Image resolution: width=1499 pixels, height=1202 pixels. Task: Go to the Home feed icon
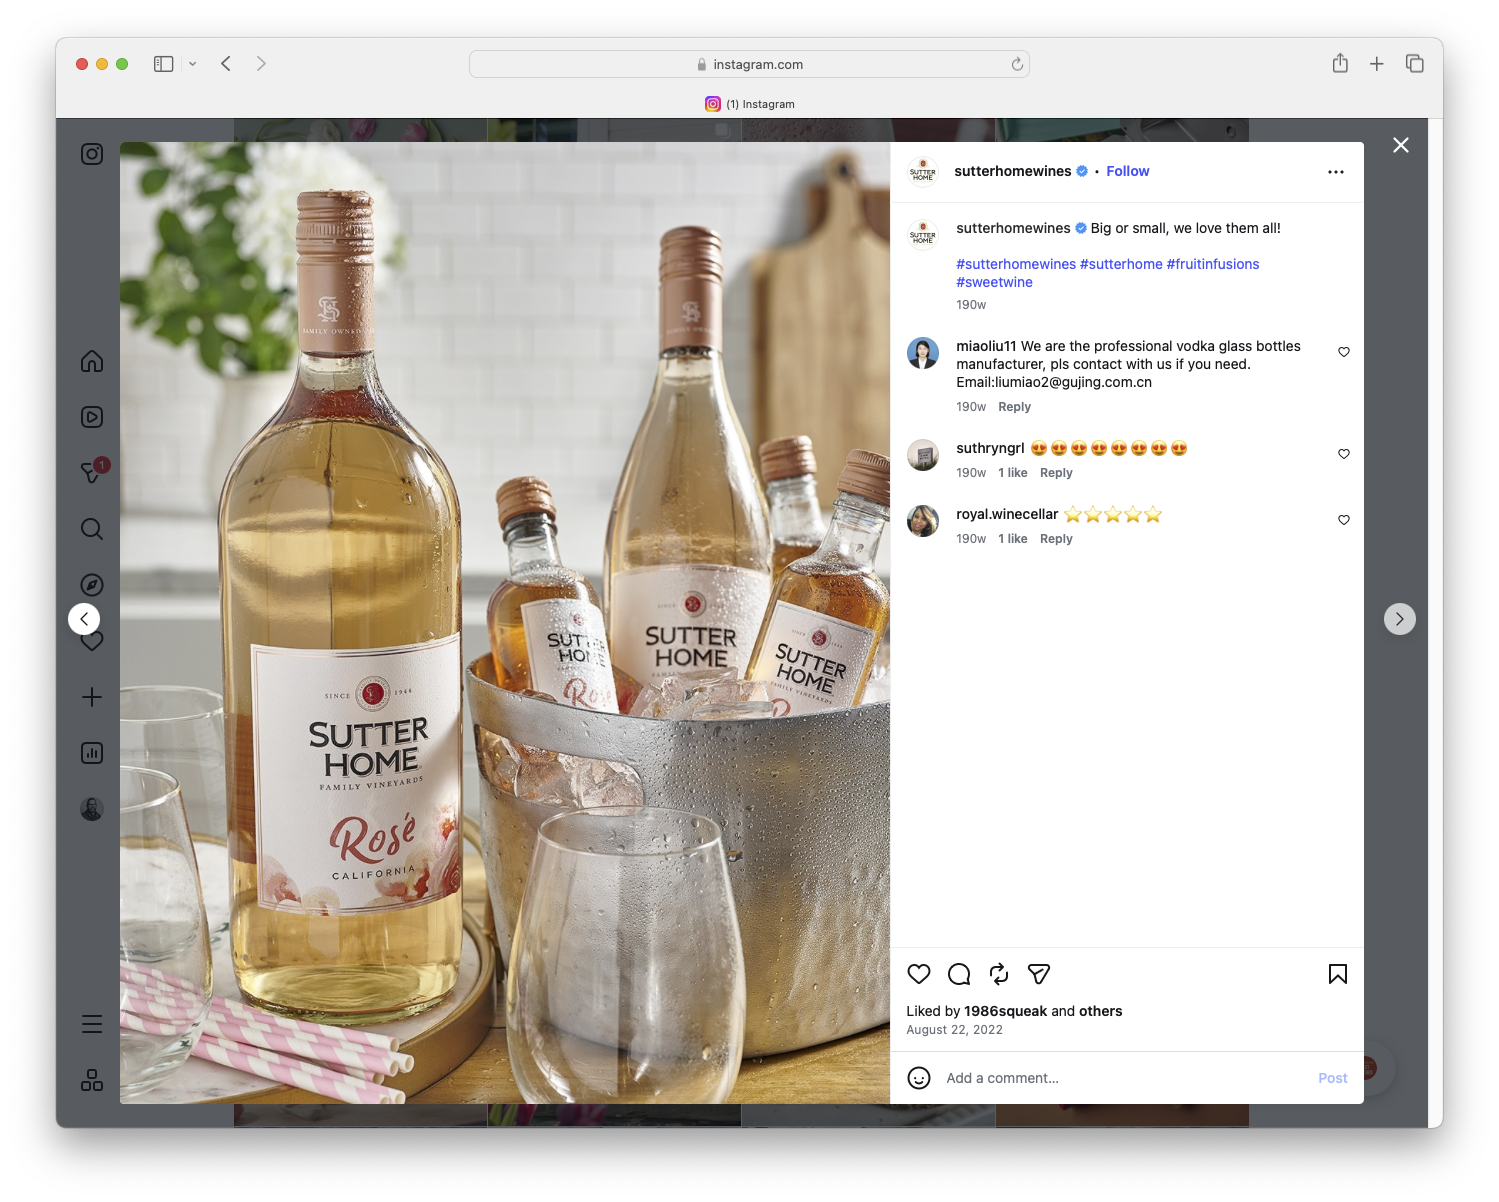tap(92, 361)
